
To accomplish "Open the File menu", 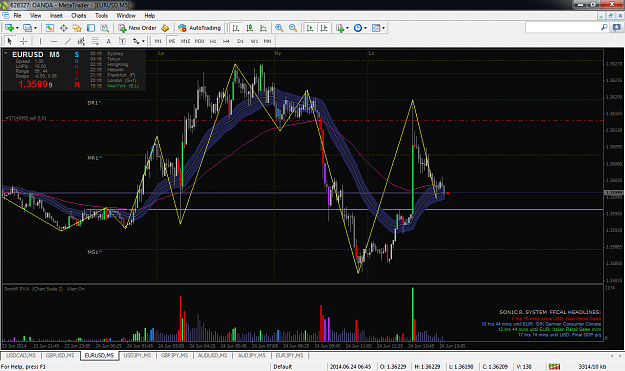I will pyautogui.click(x=18, y=16).
